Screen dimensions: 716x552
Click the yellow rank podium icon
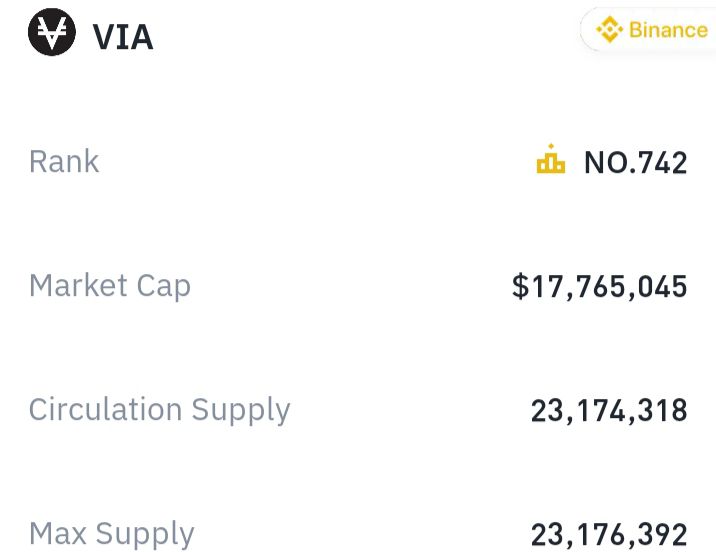tap(551, 158)
